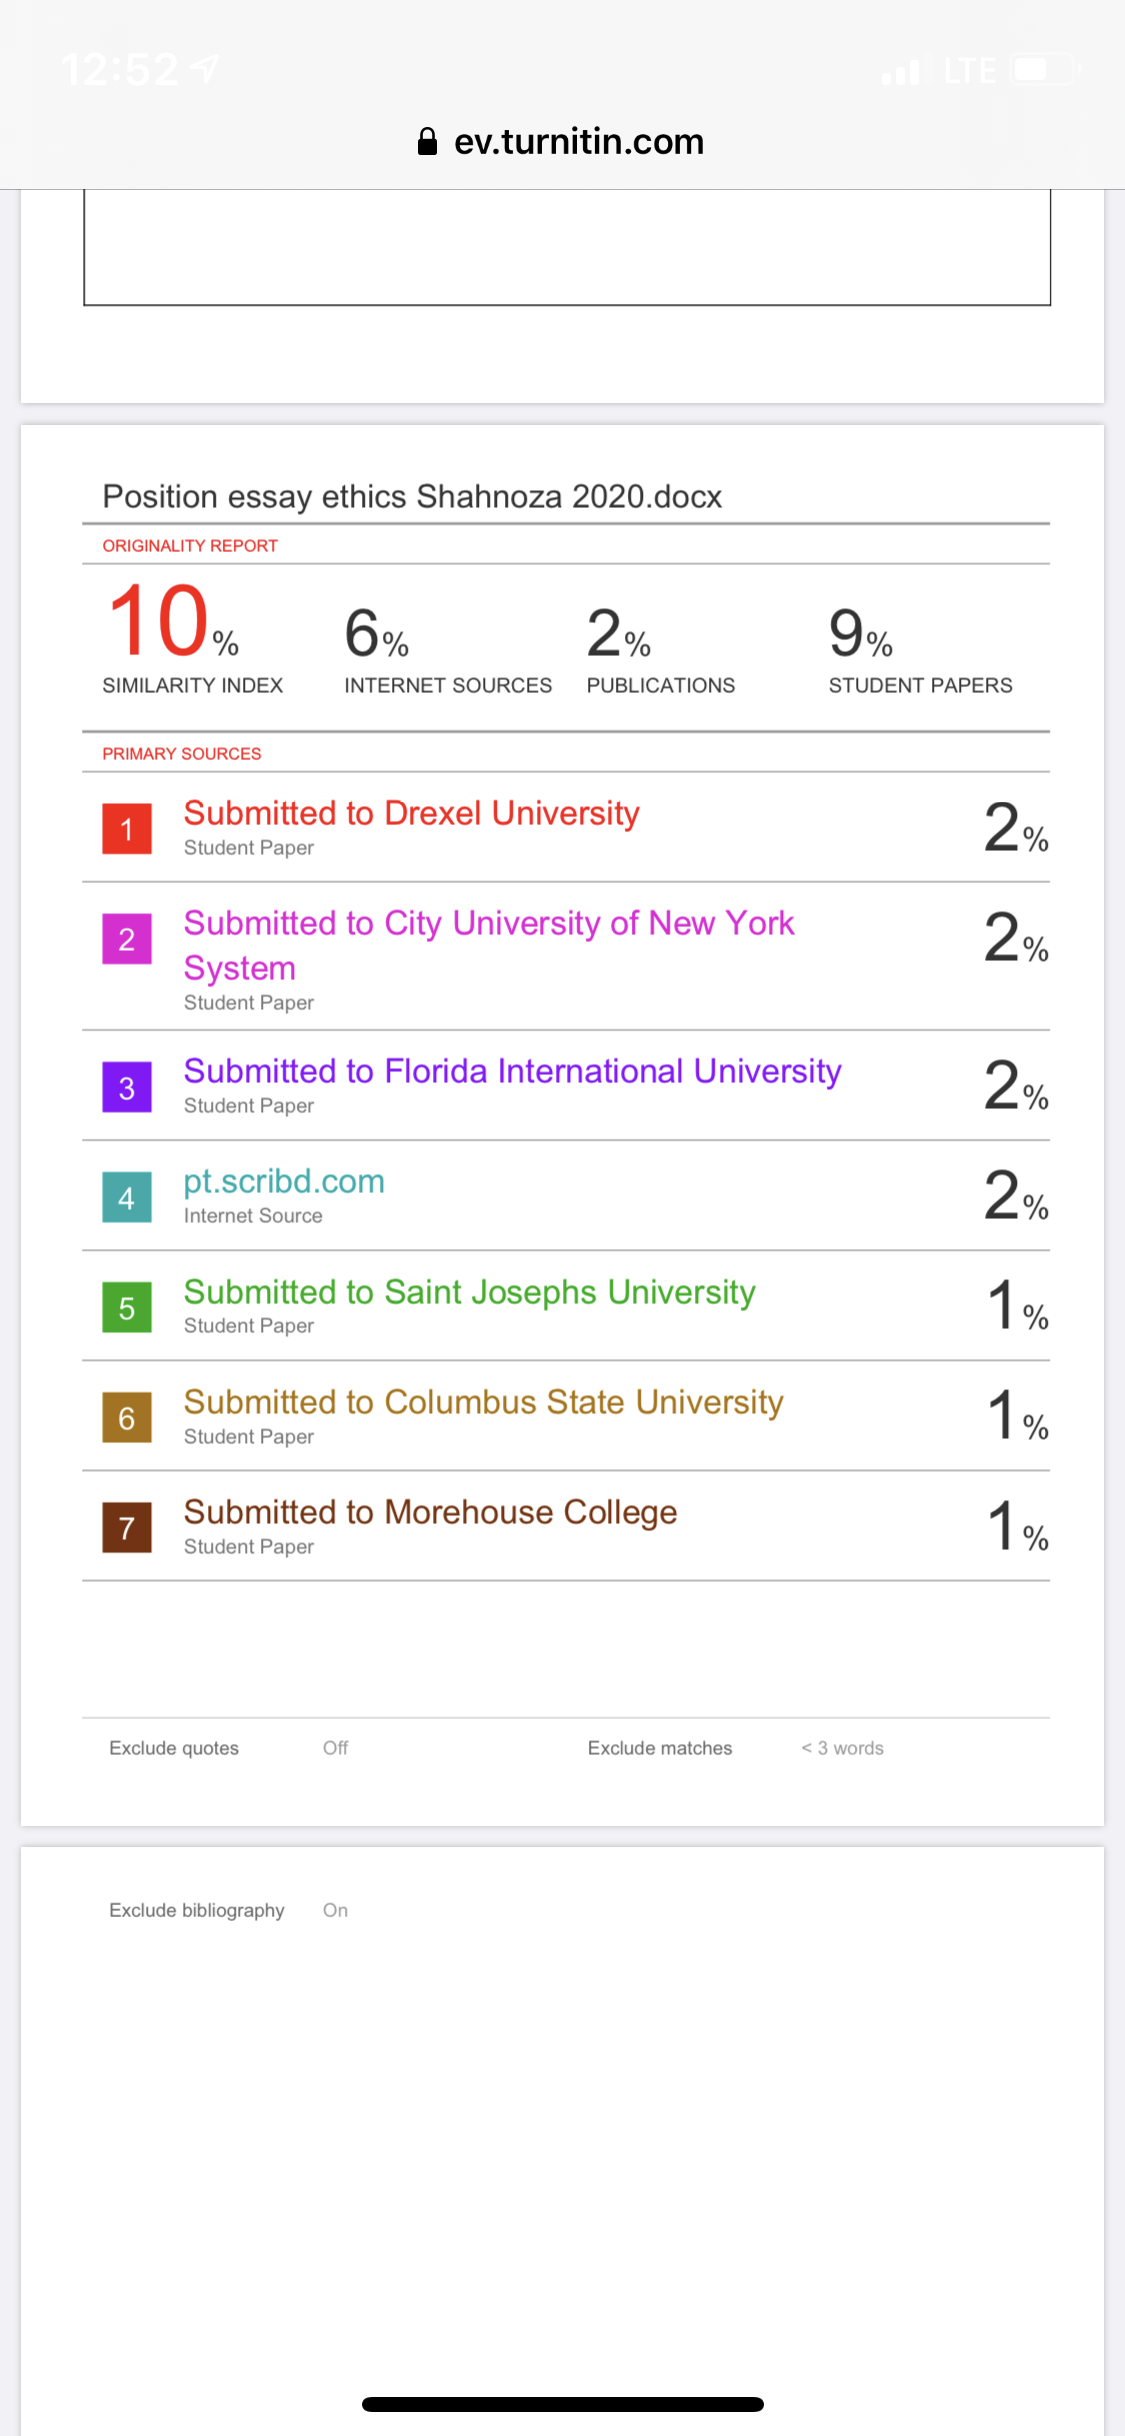Click the Exclude quotes Off value
The height and width of the screenshot is (2436, 1125).
click(x=335, y=1748)
